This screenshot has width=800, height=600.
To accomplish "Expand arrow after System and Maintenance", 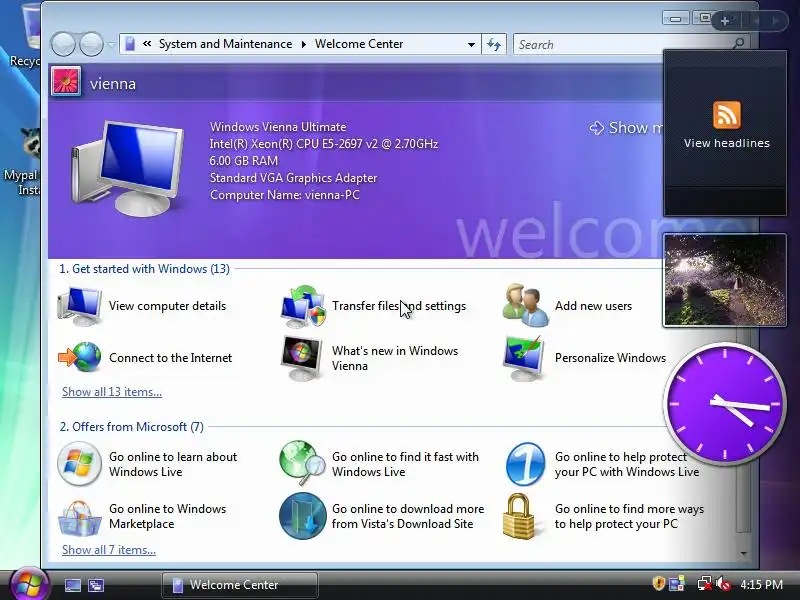I will pyautogui.click(x=304, y=44).
